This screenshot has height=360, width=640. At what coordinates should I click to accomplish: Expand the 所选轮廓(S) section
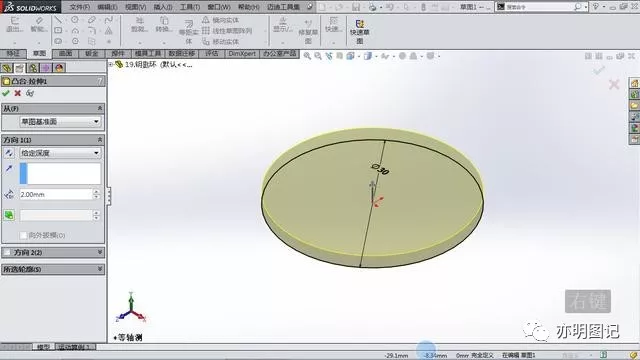(100, 269)
